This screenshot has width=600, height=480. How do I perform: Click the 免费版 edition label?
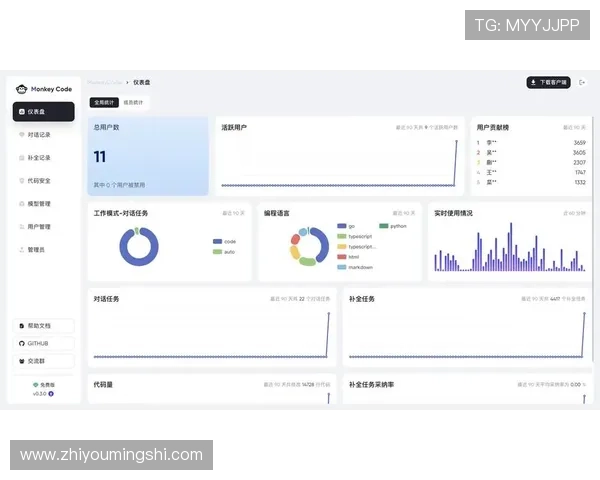[x=47, y=385]
